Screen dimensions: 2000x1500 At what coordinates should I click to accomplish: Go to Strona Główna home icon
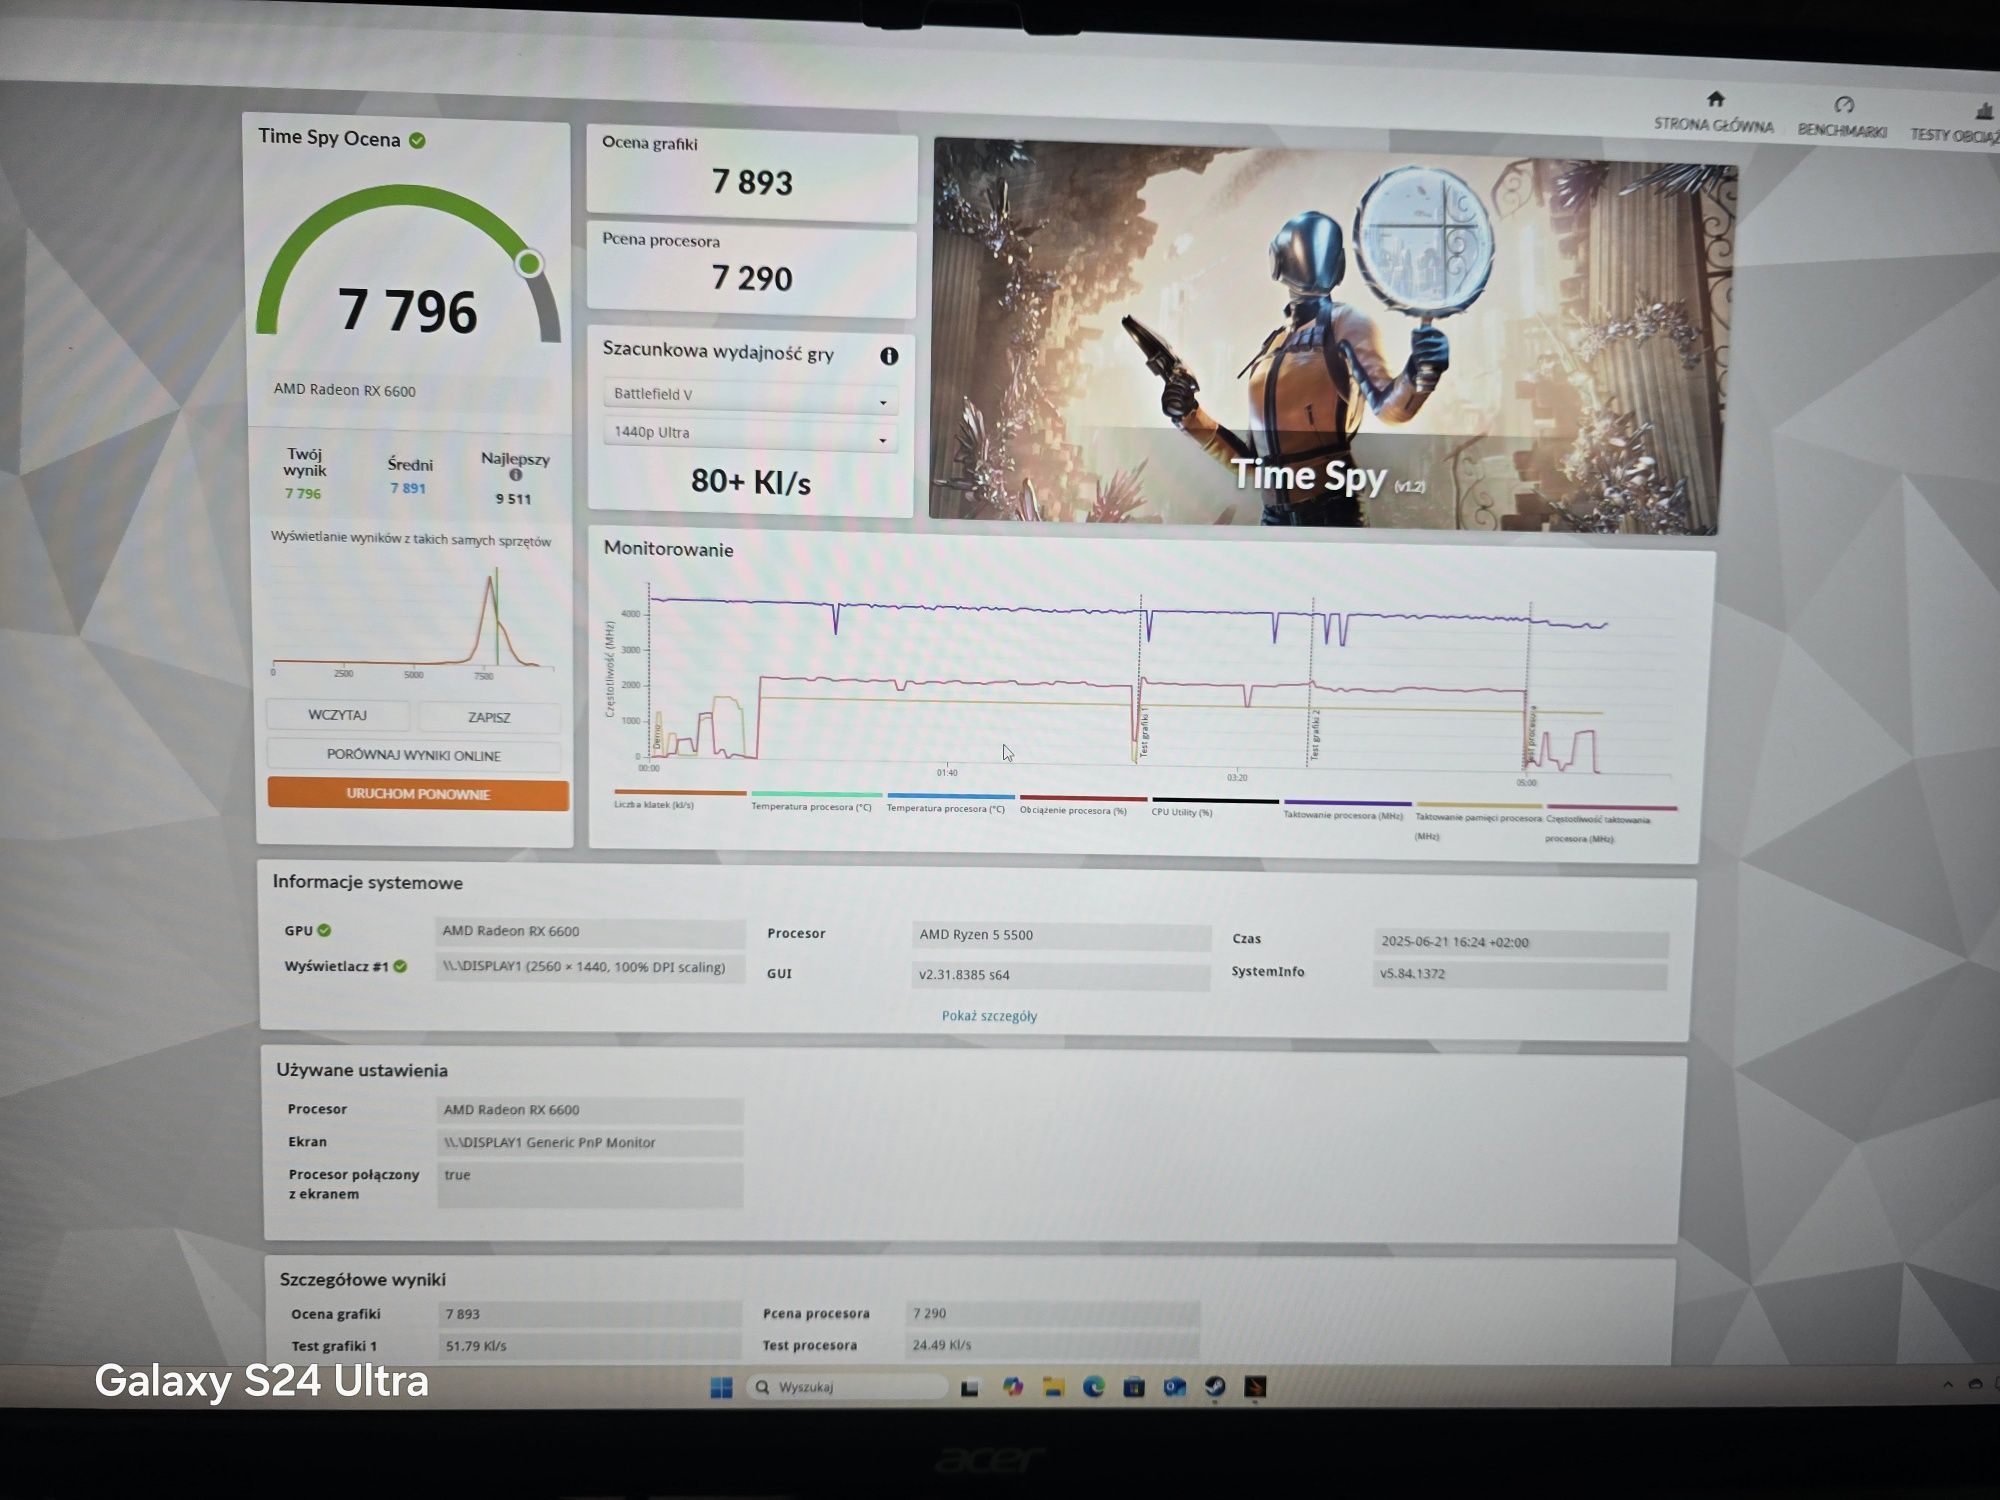[x=1716, y=99]
